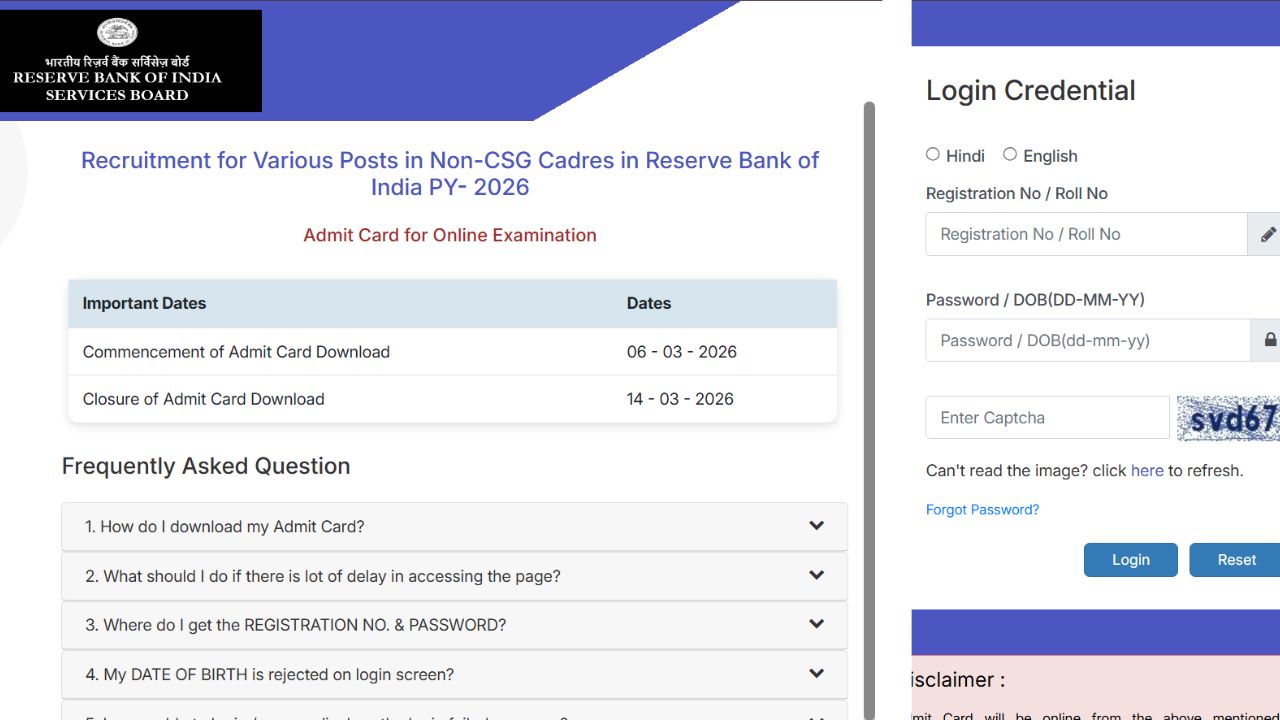Screen dimensions: 1280x720
Task: Click the 'Important Dates' table header
Action: (144, 303)
